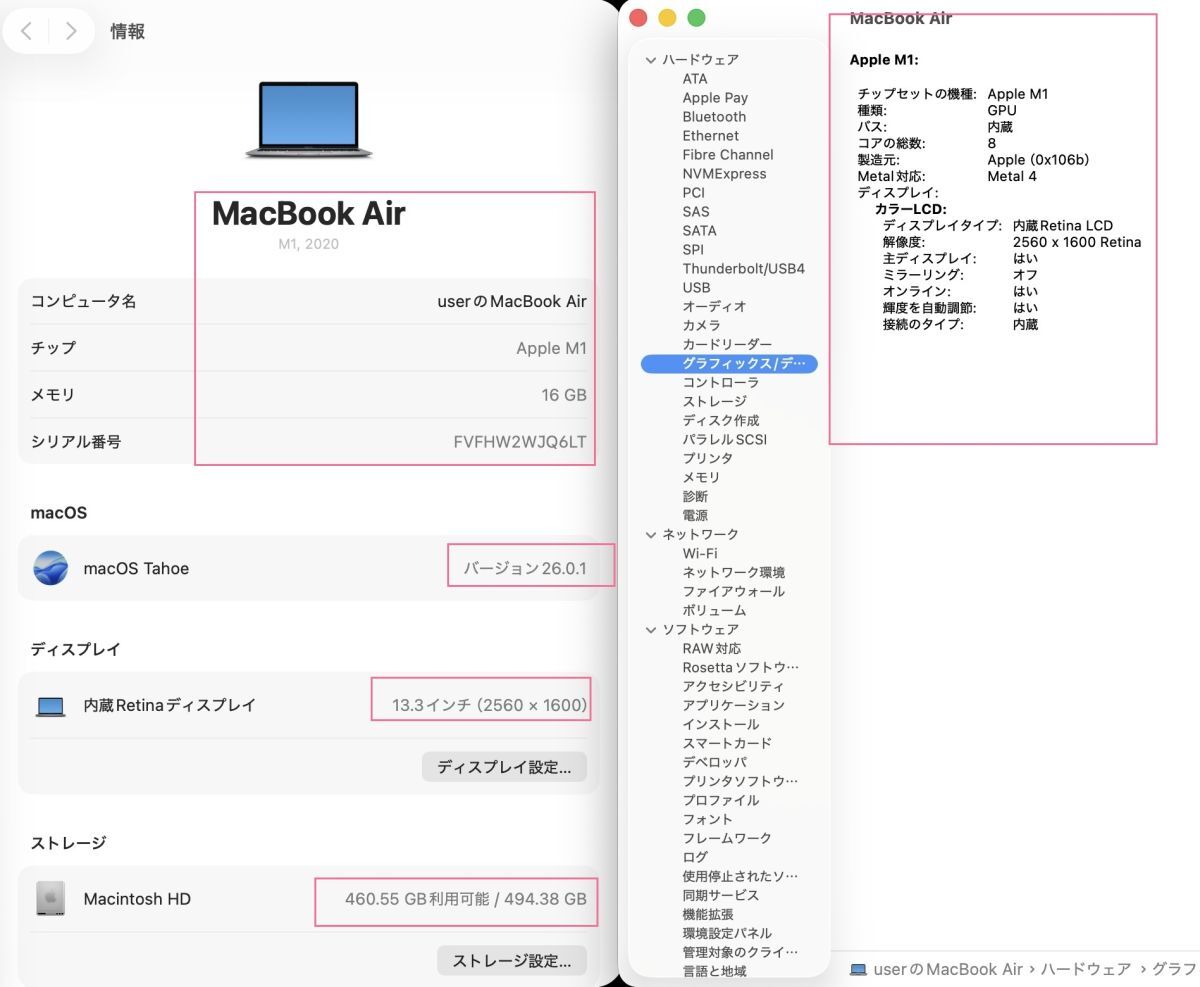Select ボリューム in sidebar

pyautogui.click(x=714, y=611)
